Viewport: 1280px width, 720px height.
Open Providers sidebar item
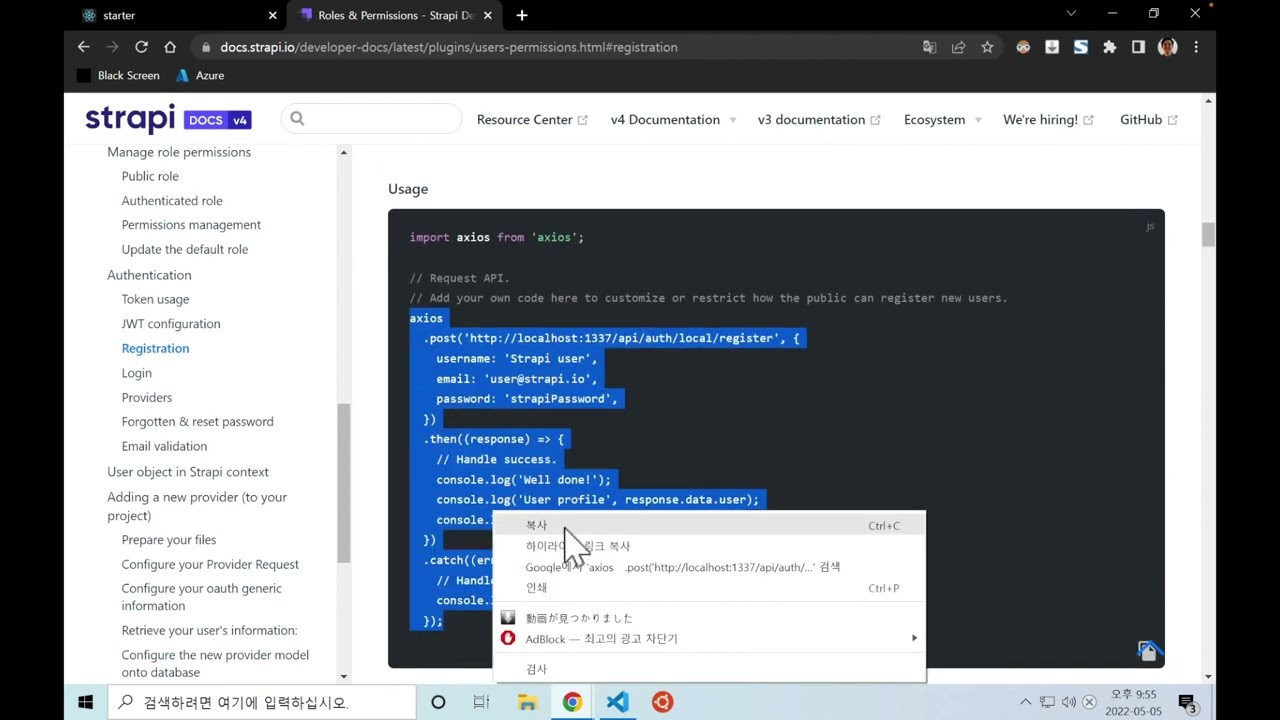pos(147,398)
